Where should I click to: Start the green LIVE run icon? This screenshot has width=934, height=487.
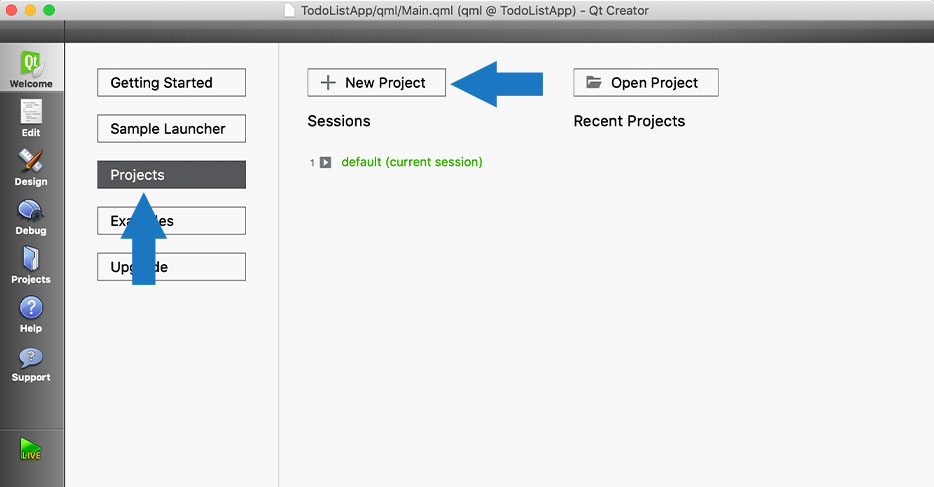[30, 449]
